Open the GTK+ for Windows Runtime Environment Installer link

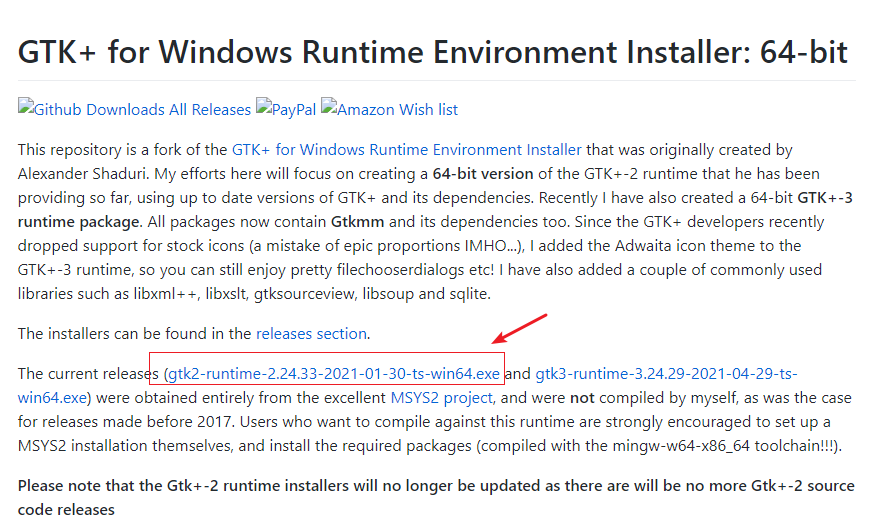(406, 150)
